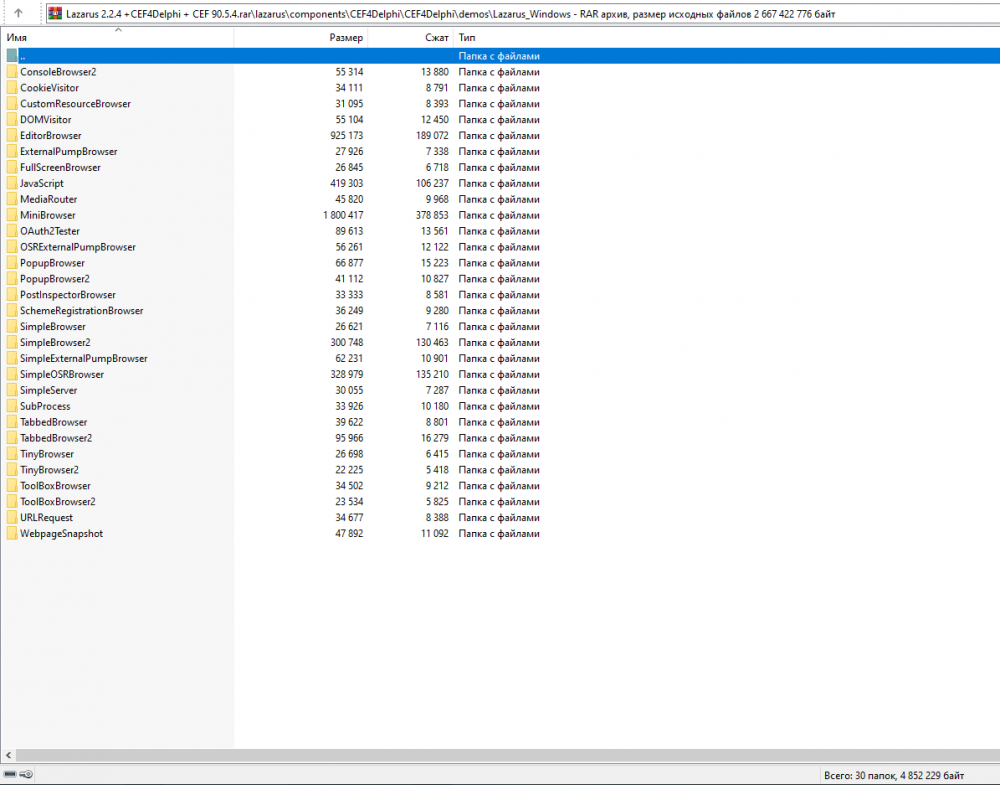Click the WinRAR archive icon in the path bar
1000x785 pixels.
coord(55,13)
